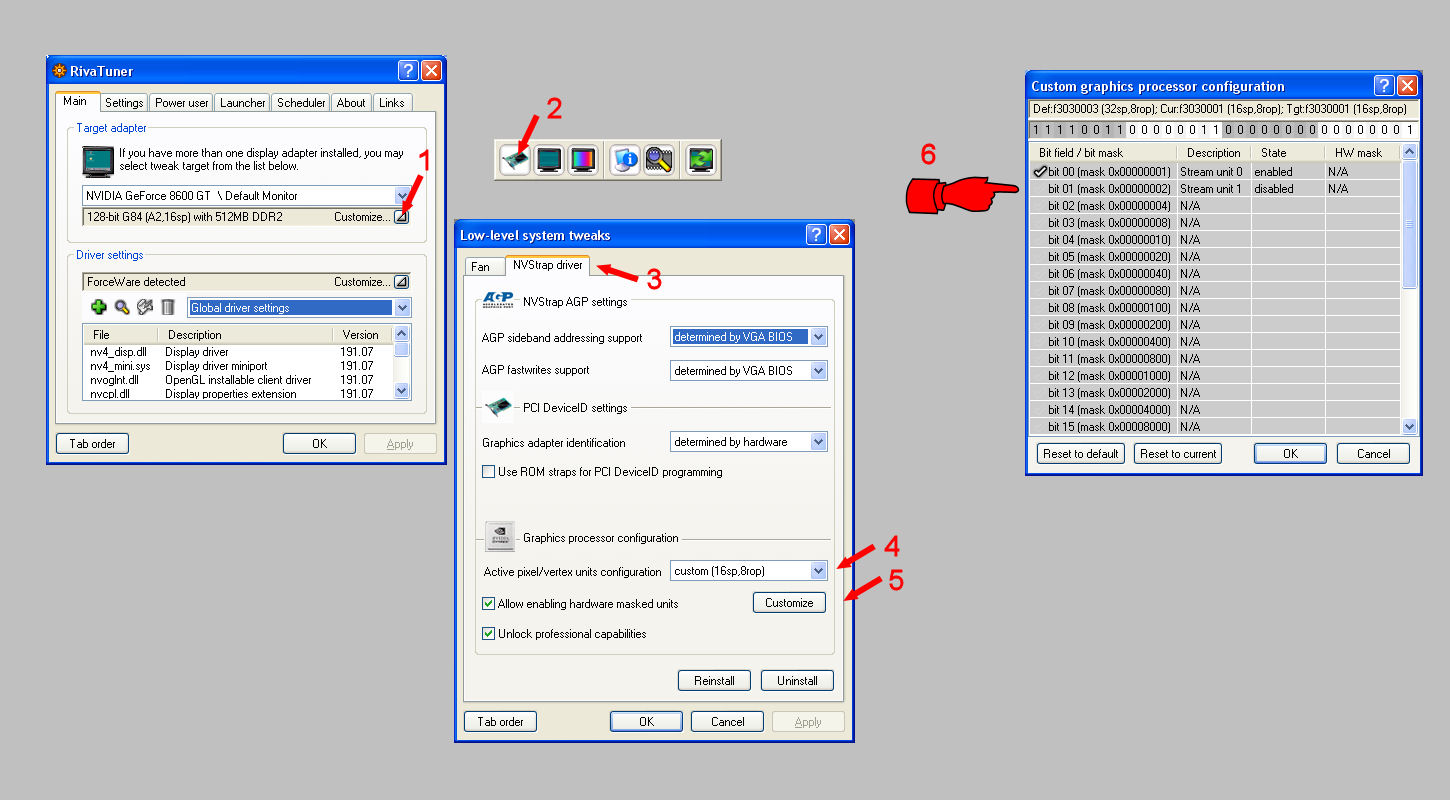Click Tab order in Low-level system tweaks
The width and height of the screenshot is (1450, 800).
click(x=500, y=722)
